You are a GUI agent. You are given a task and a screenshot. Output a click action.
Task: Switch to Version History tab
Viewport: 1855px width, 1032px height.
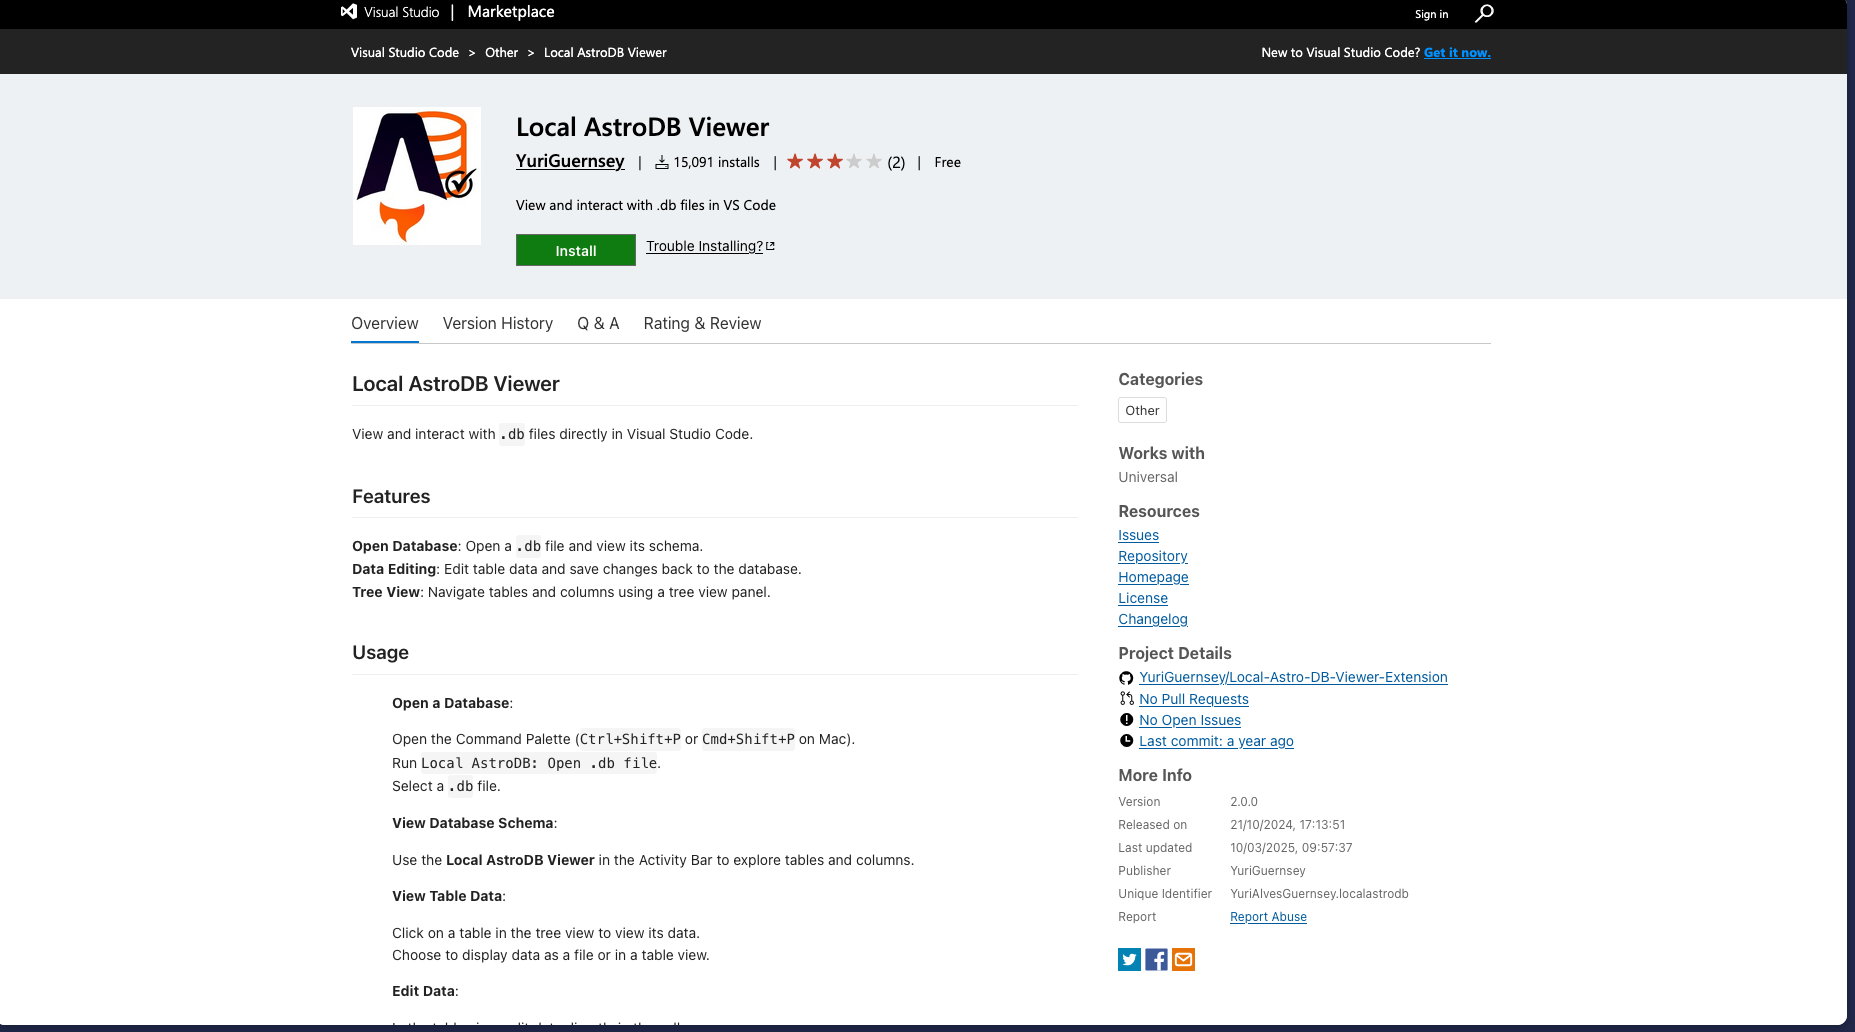498,323
